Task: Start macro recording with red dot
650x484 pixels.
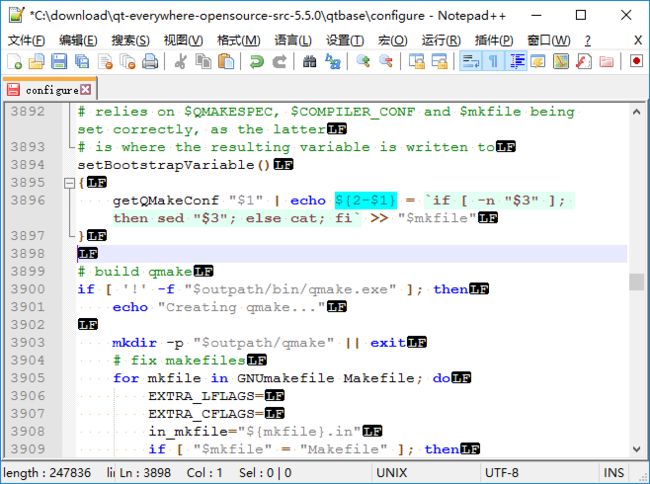Action: pos(636,61)
